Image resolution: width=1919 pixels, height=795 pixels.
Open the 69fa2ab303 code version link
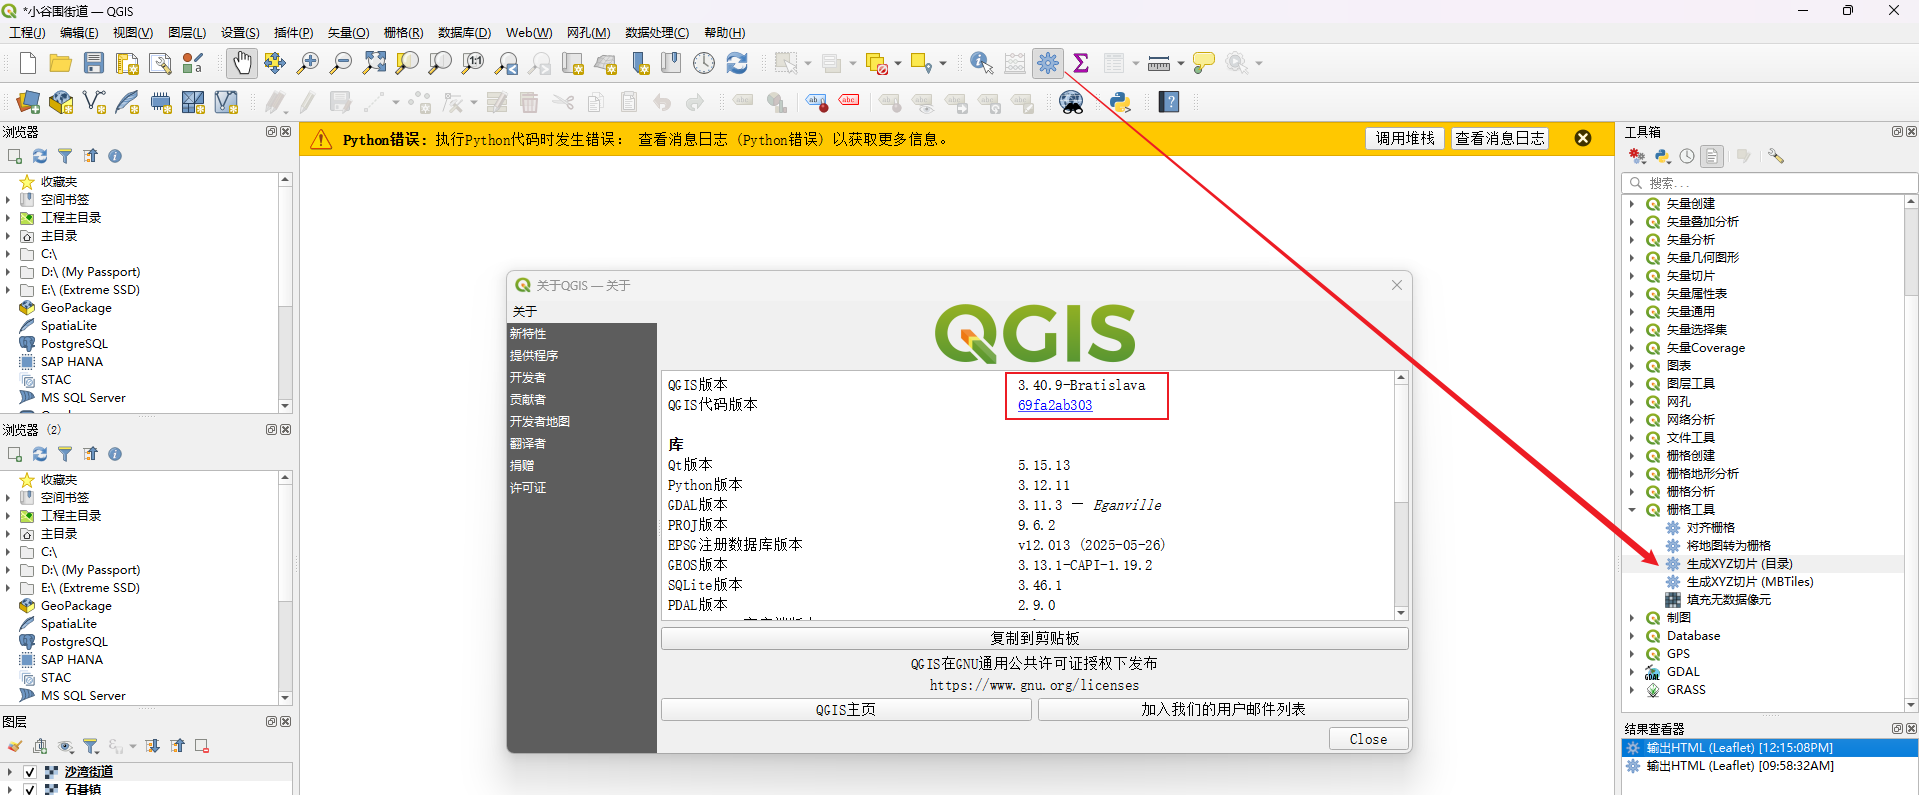click(1054, 405)
